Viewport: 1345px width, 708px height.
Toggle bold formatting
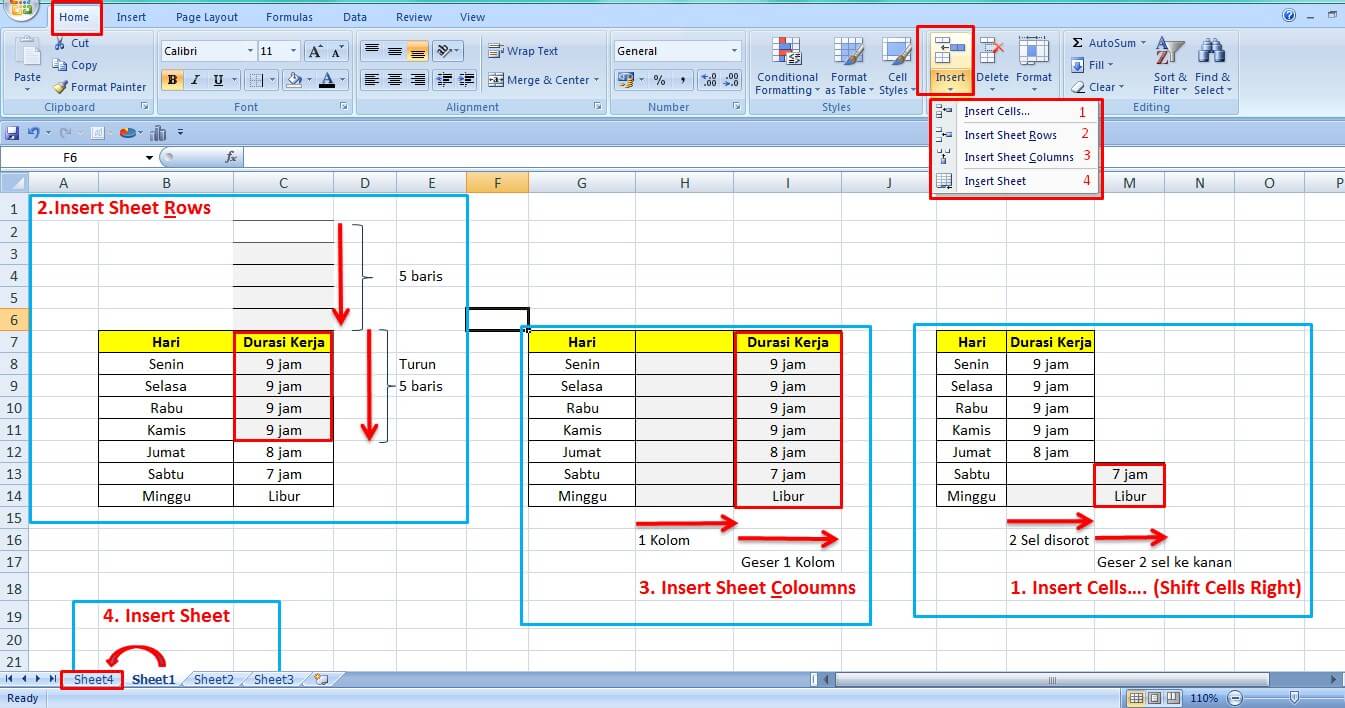click(x=172, y=78)
